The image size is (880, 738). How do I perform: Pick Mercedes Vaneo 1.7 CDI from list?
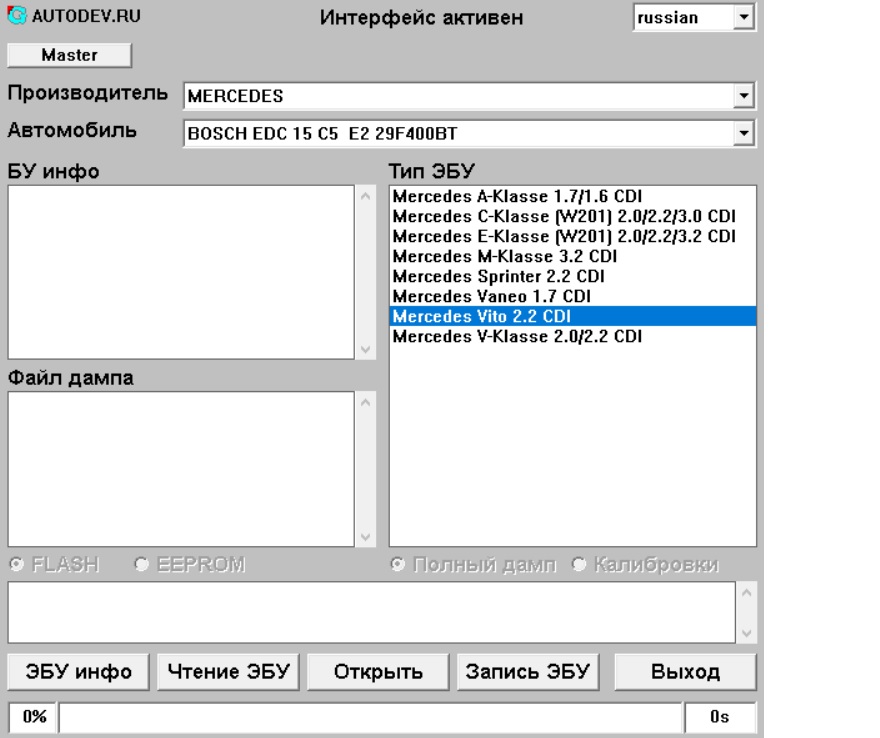pyautogui.click(x=492, y=296)
